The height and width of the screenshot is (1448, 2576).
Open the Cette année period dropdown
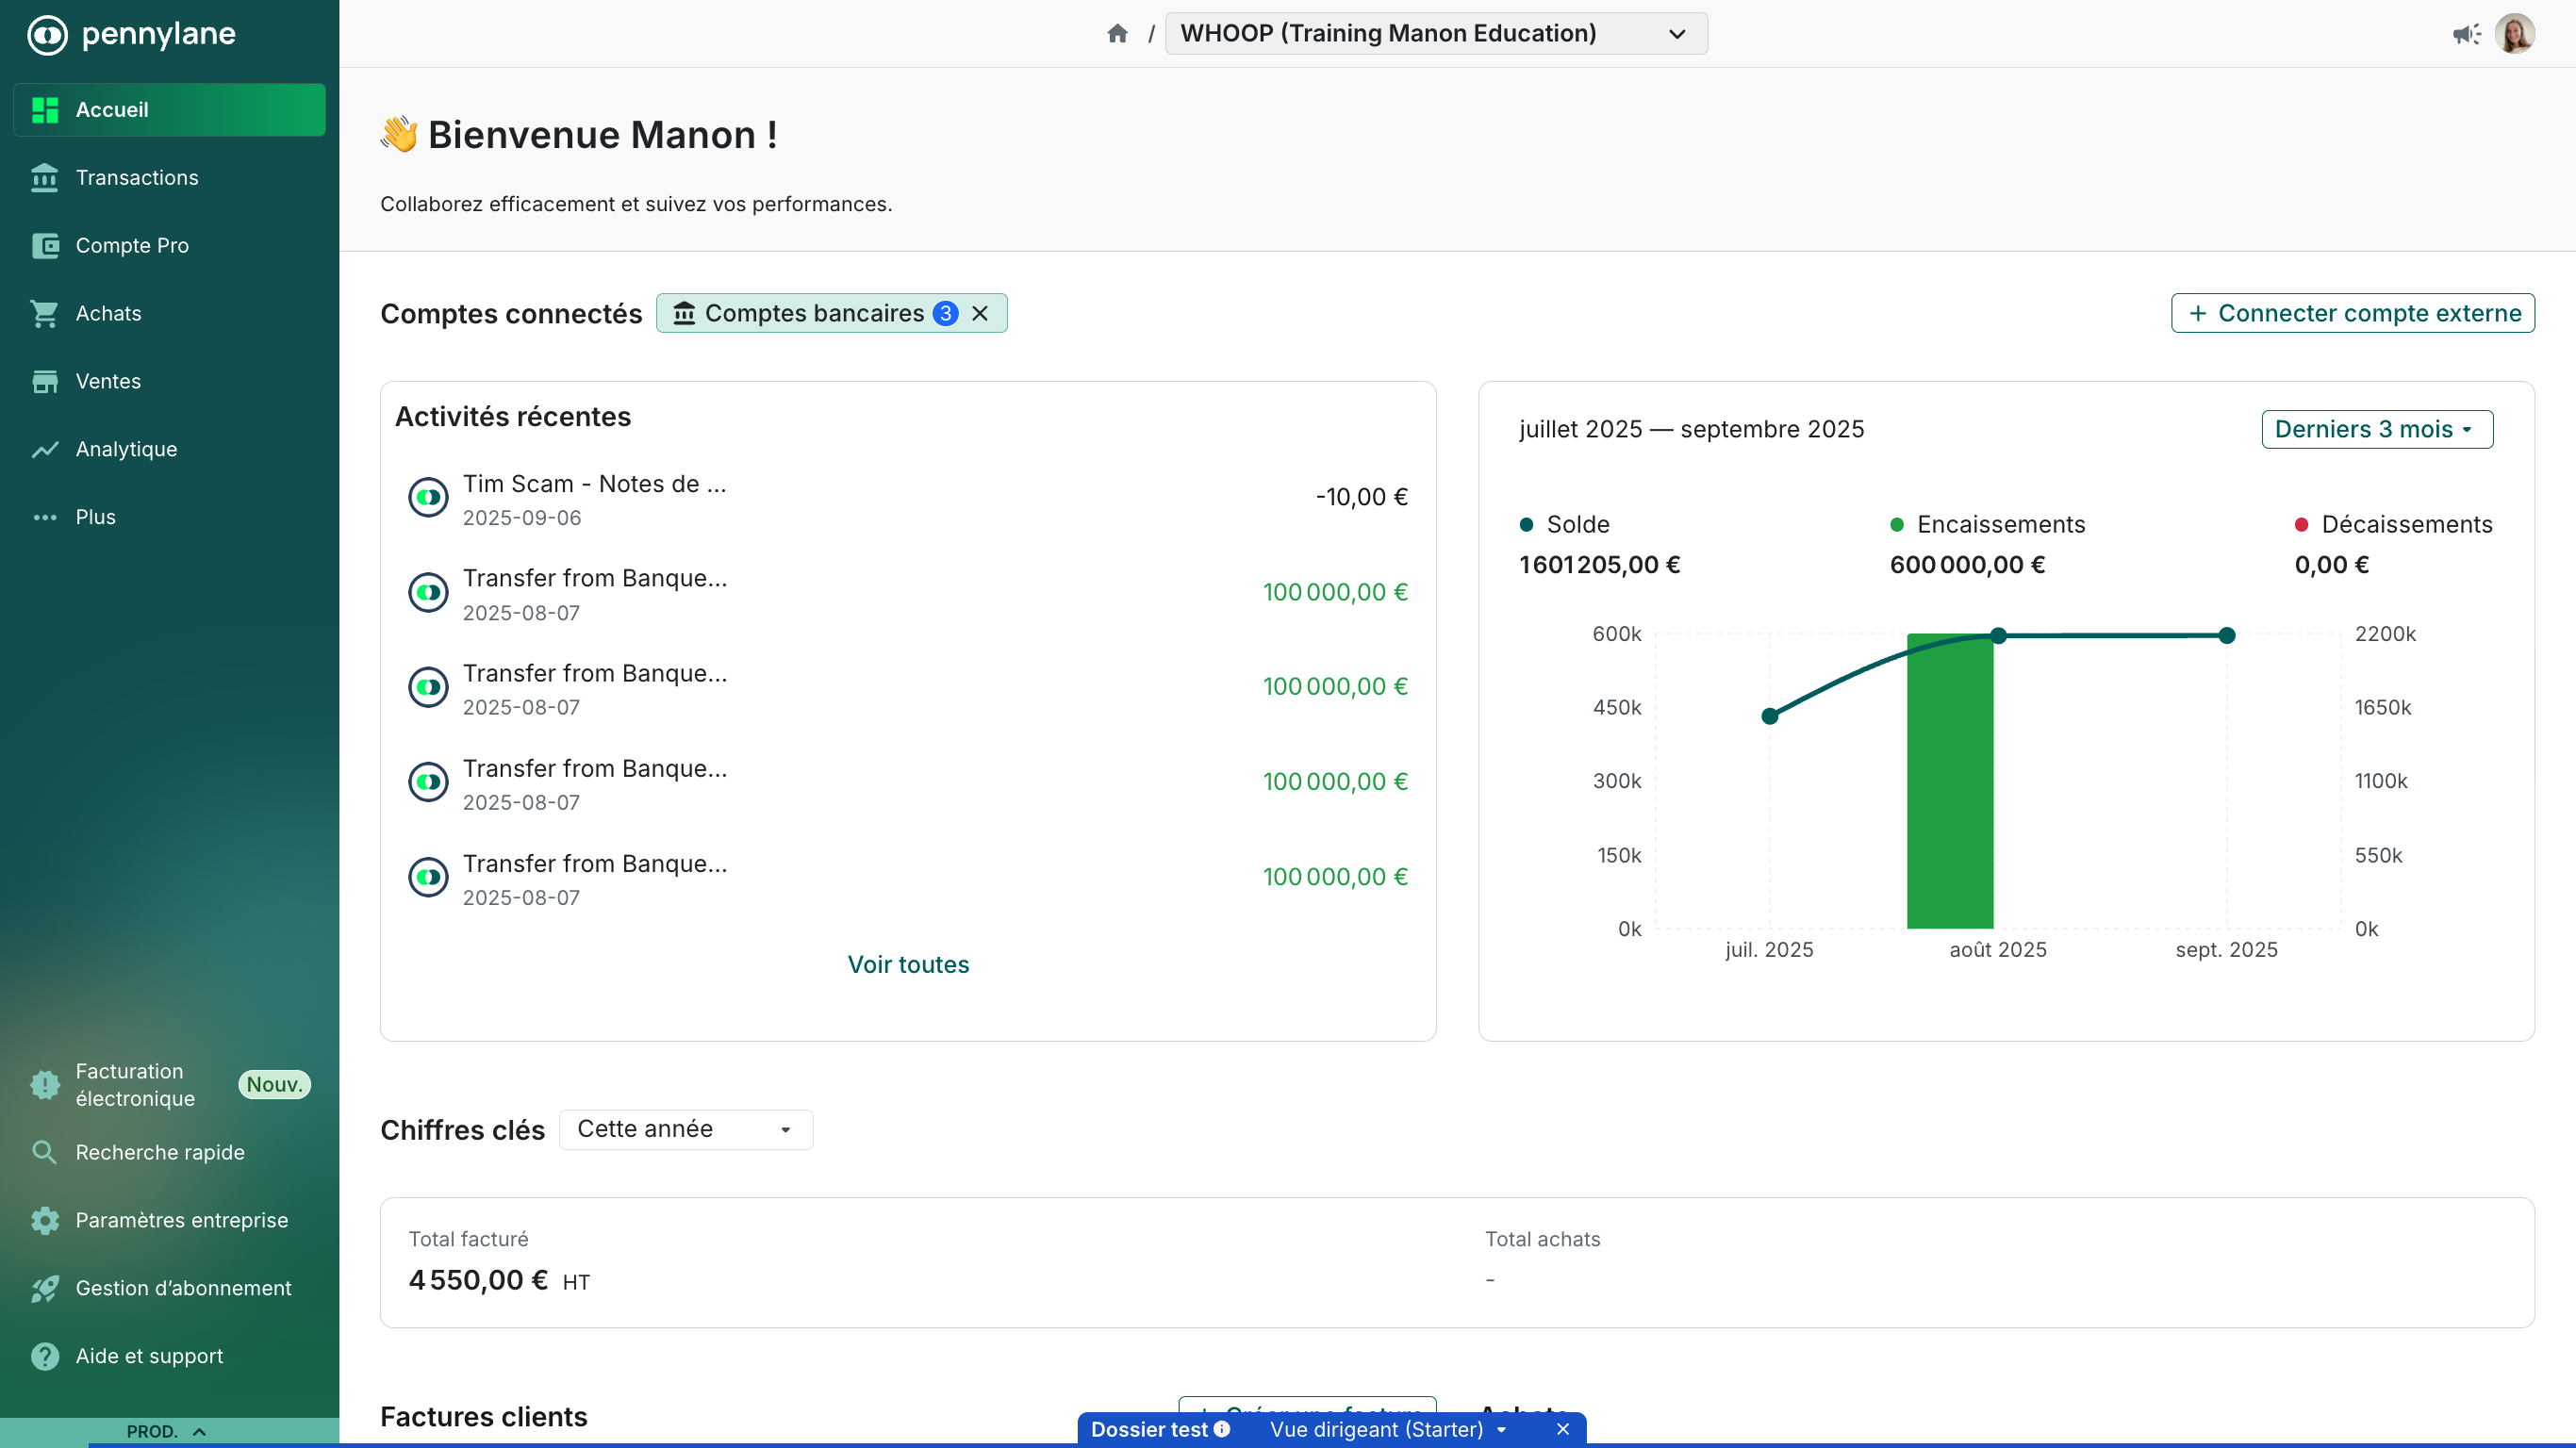point(685,1129)
